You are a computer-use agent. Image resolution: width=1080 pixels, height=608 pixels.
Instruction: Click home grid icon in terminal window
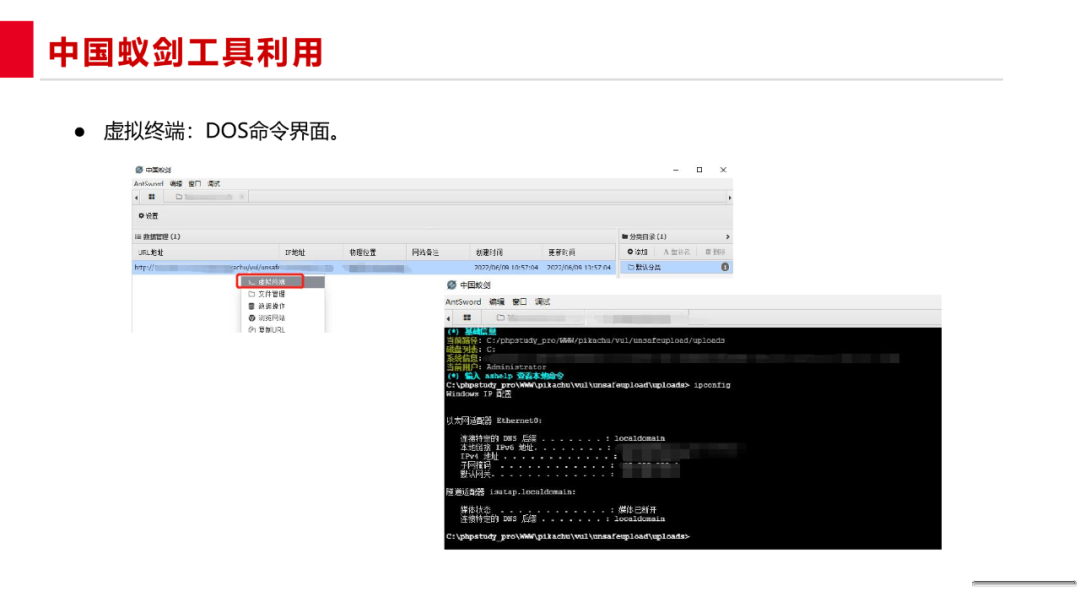click(467, 317)
